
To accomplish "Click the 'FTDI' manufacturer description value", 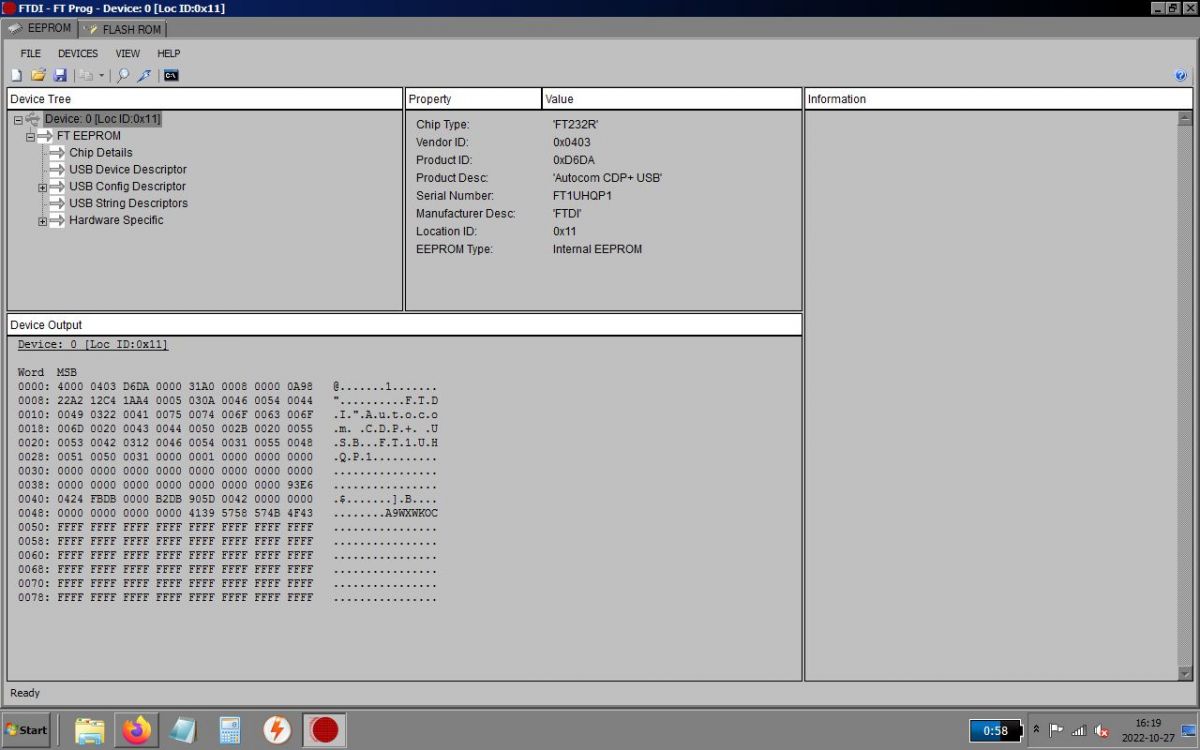I will (x=567, y=214).
